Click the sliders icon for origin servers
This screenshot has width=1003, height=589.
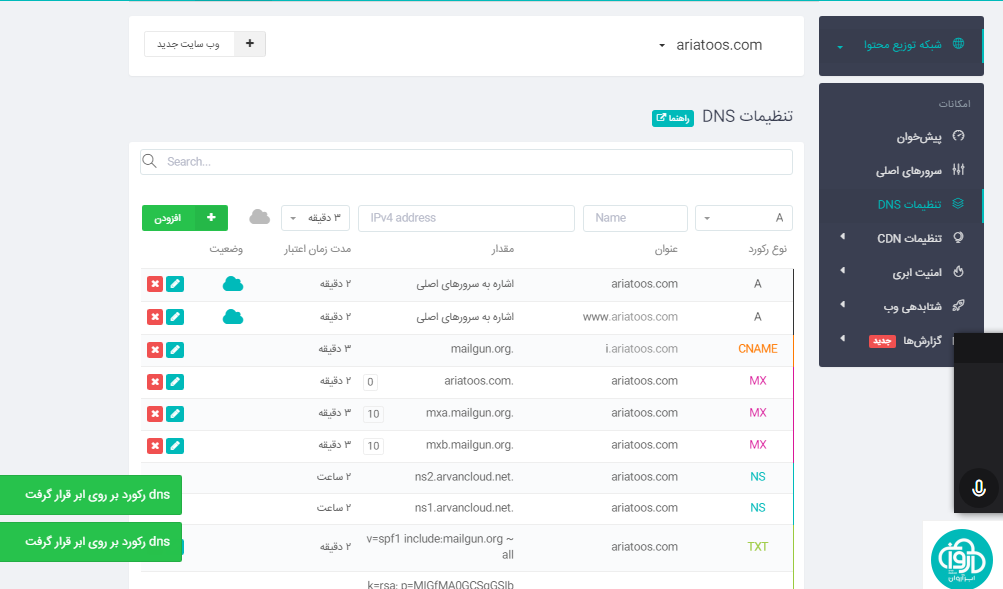(x=958, y=169)
